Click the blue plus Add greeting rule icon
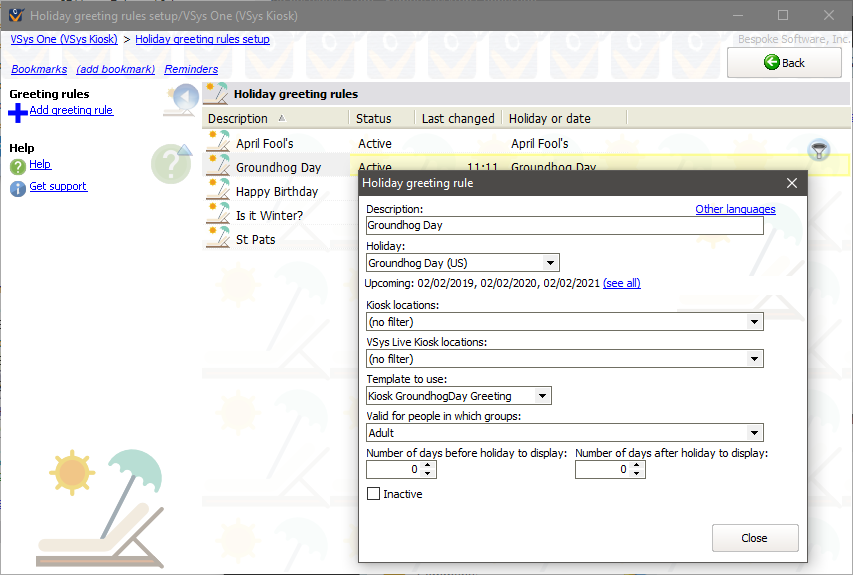The height and width of the screenshot is (575, 853). coord(18,112)
